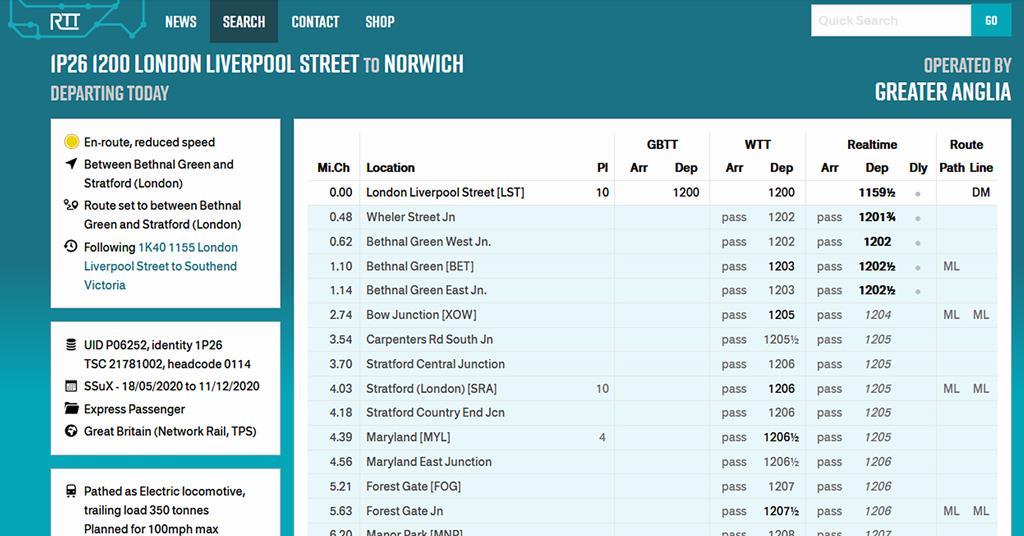This screenshot has height=536, width=1024.
Task: Click Forest Gate [FOG] location
Action: coord(413,486)
